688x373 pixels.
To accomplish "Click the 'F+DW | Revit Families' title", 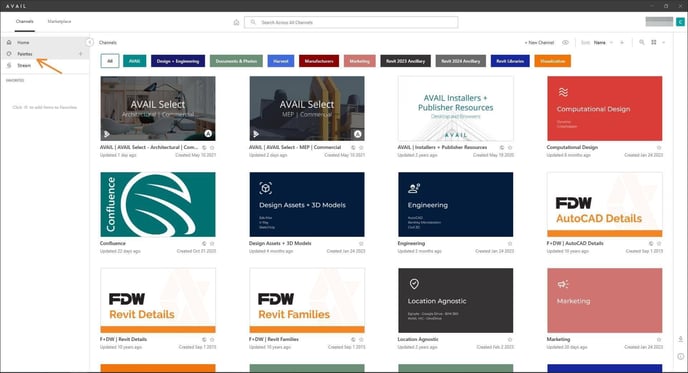I will 274,339.
